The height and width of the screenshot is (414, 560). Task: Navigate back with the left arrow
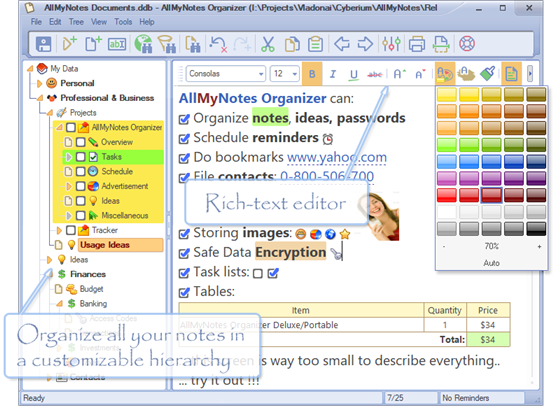click(x=342, y=44)
